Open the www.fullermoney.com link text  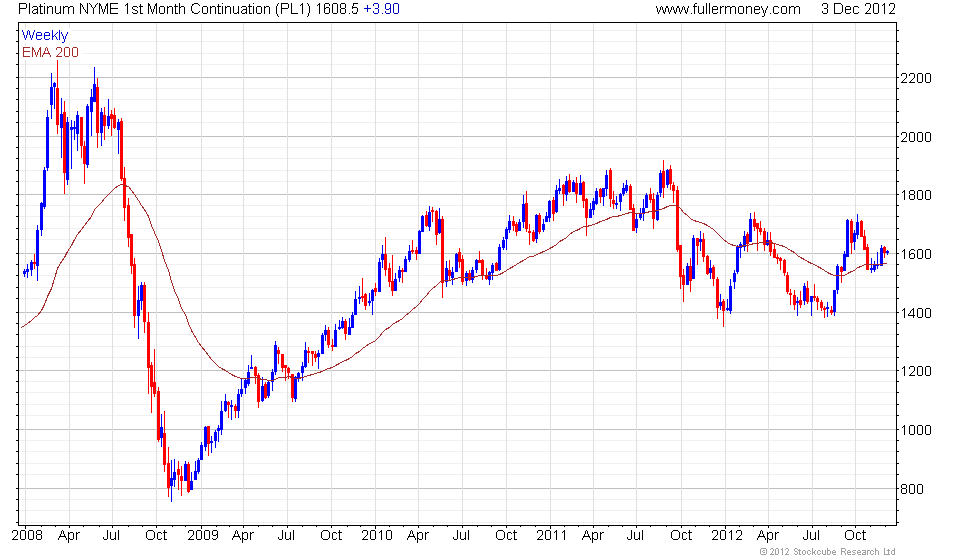[728, 9]
